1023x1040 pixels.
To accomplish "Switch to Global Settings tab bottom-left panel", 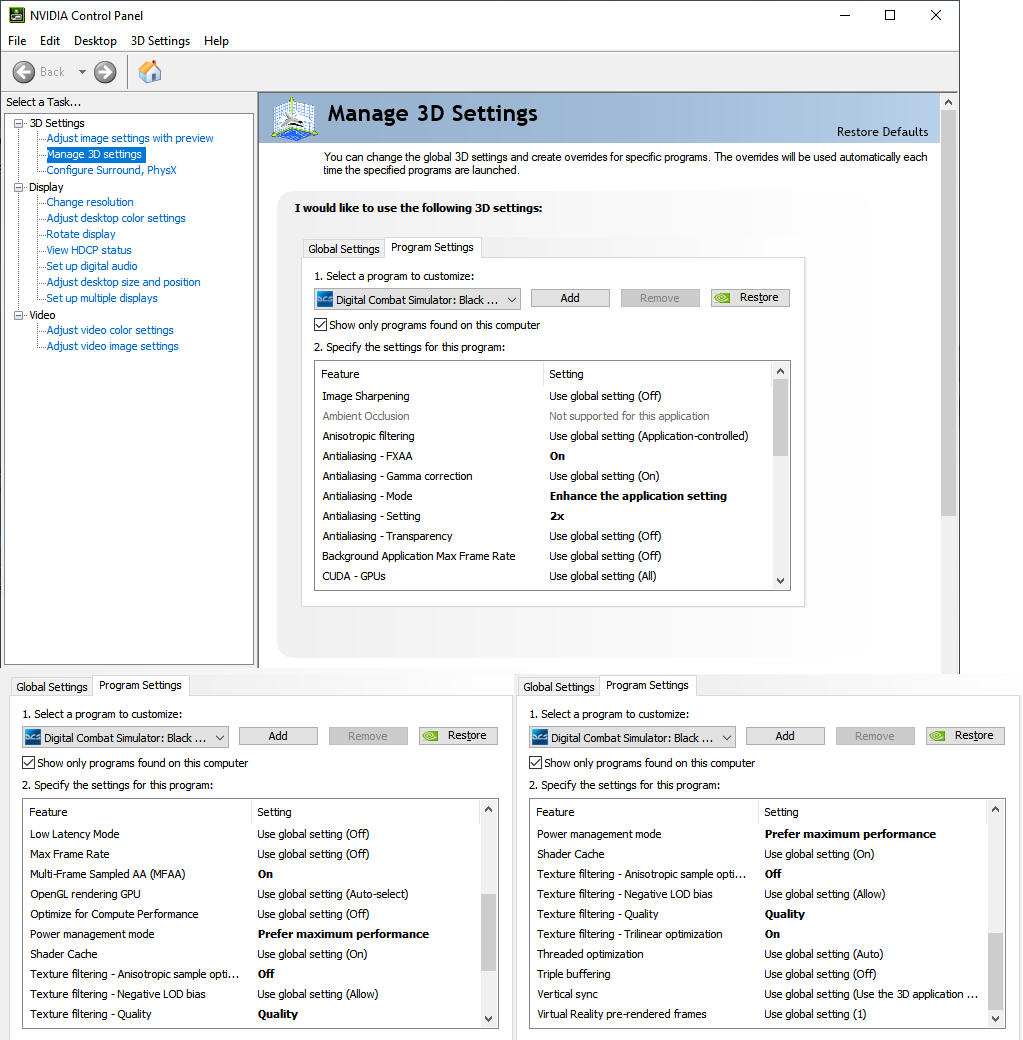I will pos(52,687).
